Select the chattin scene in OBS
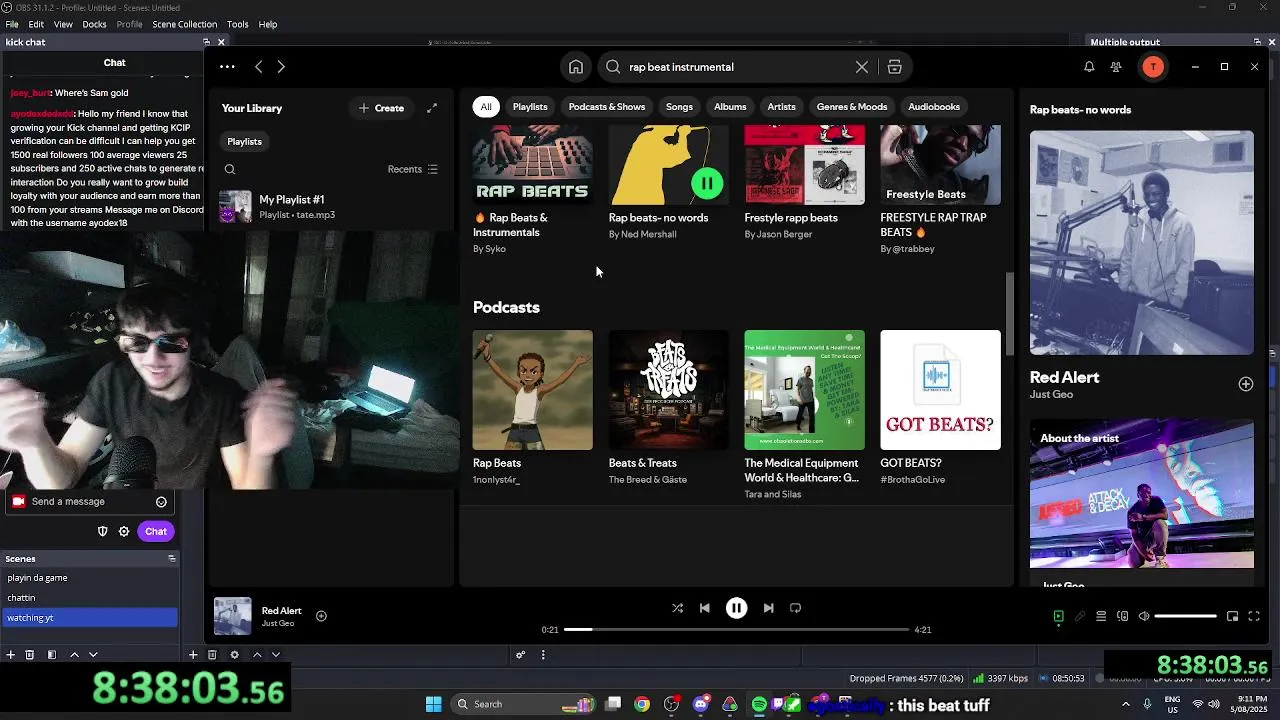This screenshot has width=1280, height=720. 90,598
